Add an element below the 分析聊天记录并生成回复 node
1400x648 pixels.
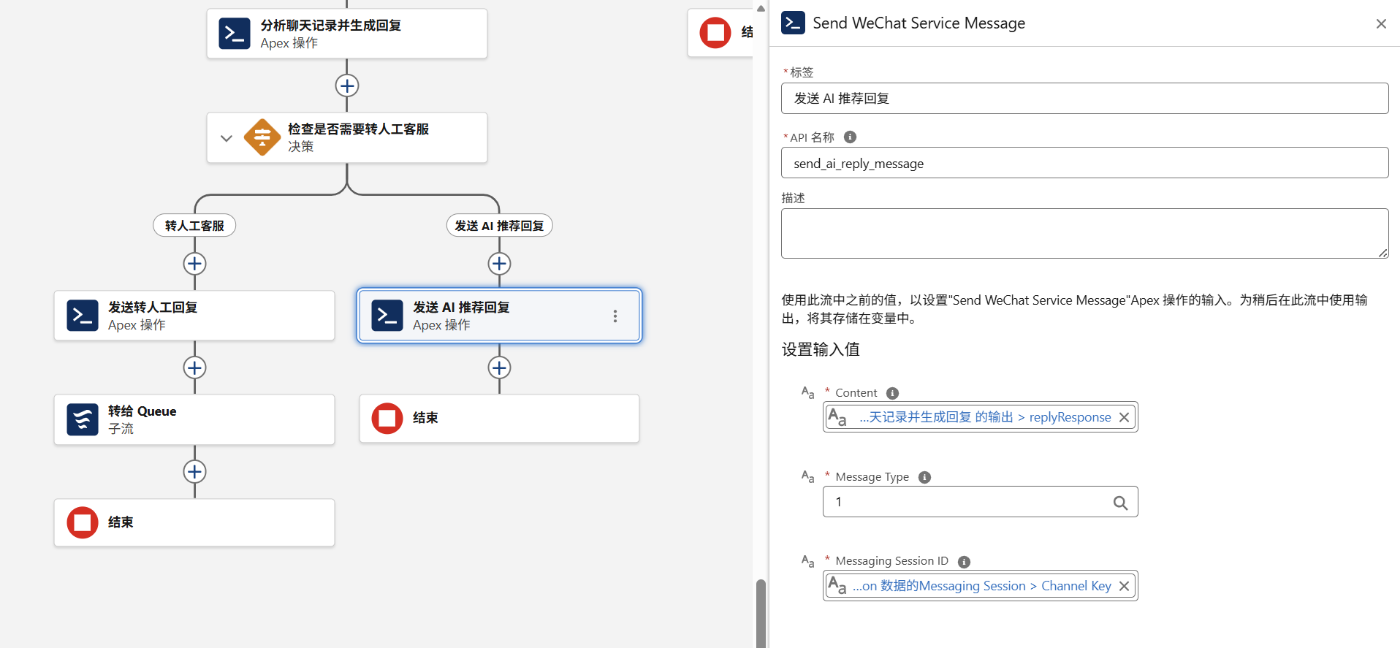pyautogui.click(x=347, y=85)
